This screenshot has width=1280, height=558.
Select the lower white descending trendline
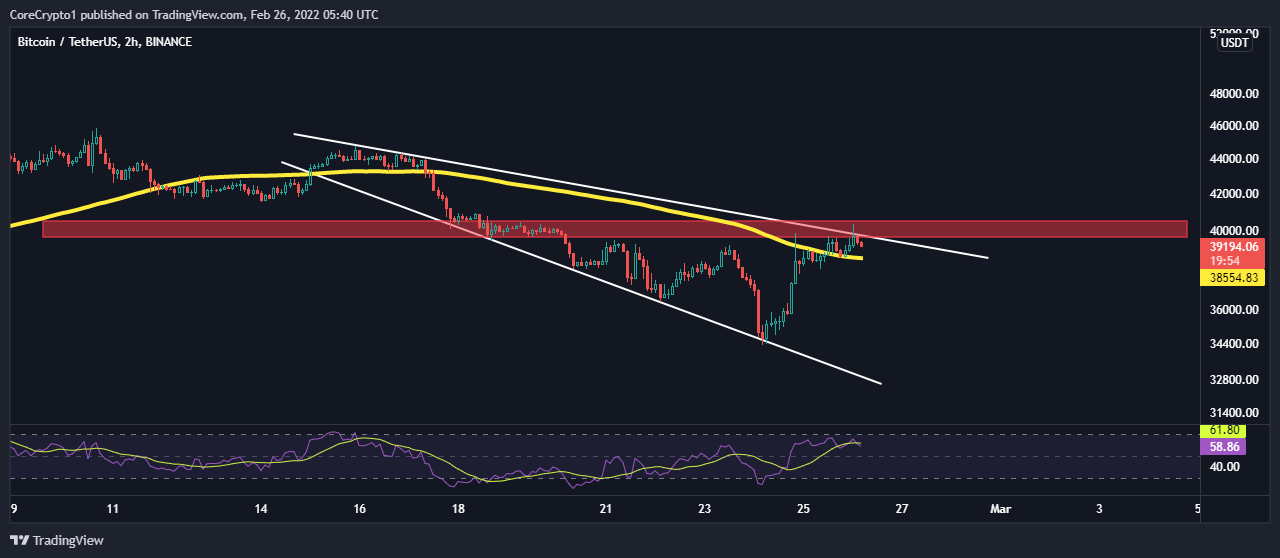coord(580,272)
